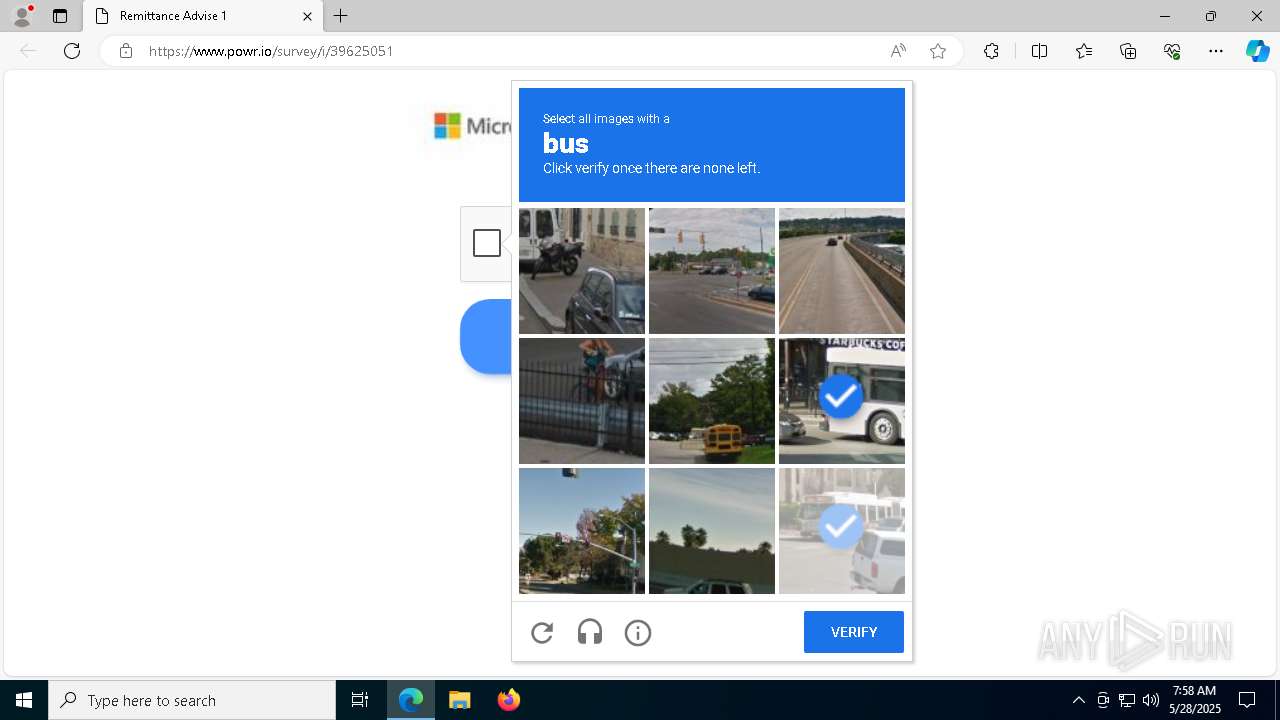Open the Favorites list
1280x720 pixels.
[x=1084, y=51]
